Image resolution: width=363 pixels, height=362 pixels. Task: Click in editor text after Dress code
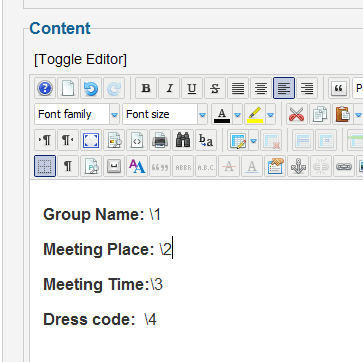pos(151,319)
